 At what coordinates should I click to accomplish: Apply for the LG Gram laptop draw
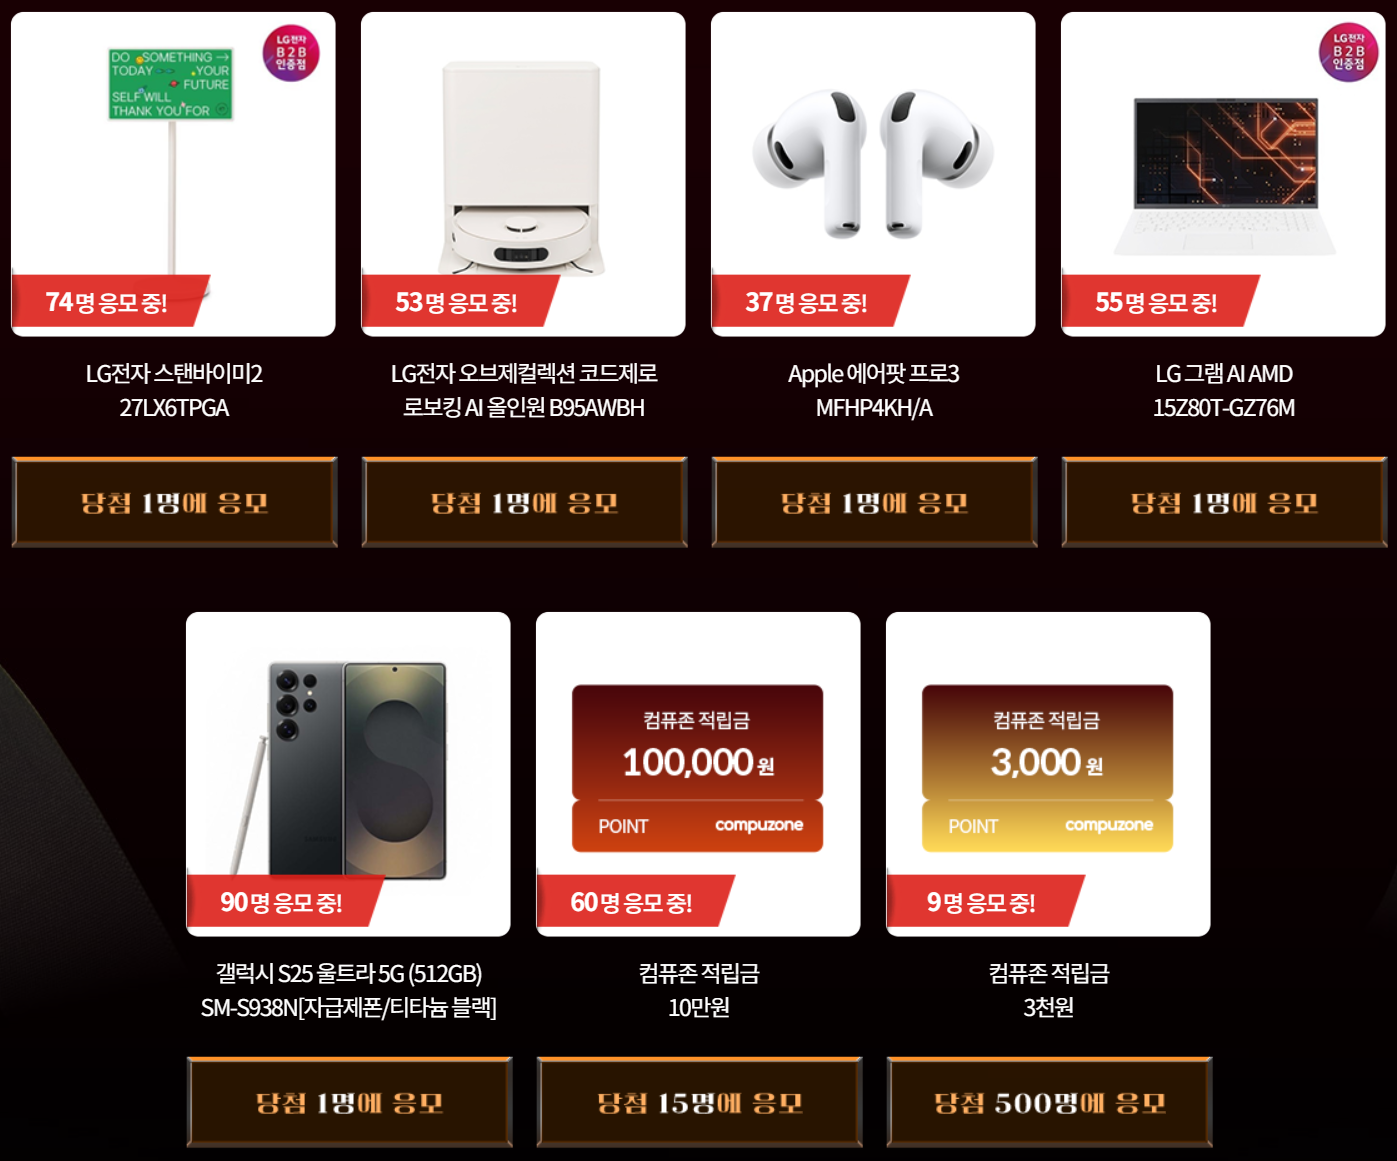[x=1224, y=502]
